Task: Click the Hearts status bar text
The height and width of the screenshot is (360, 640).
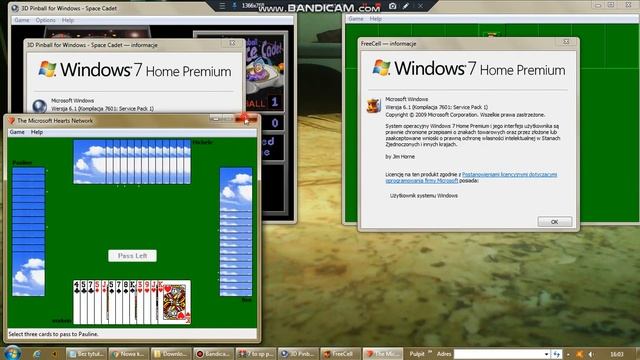Action: click(x=53, y=334)
